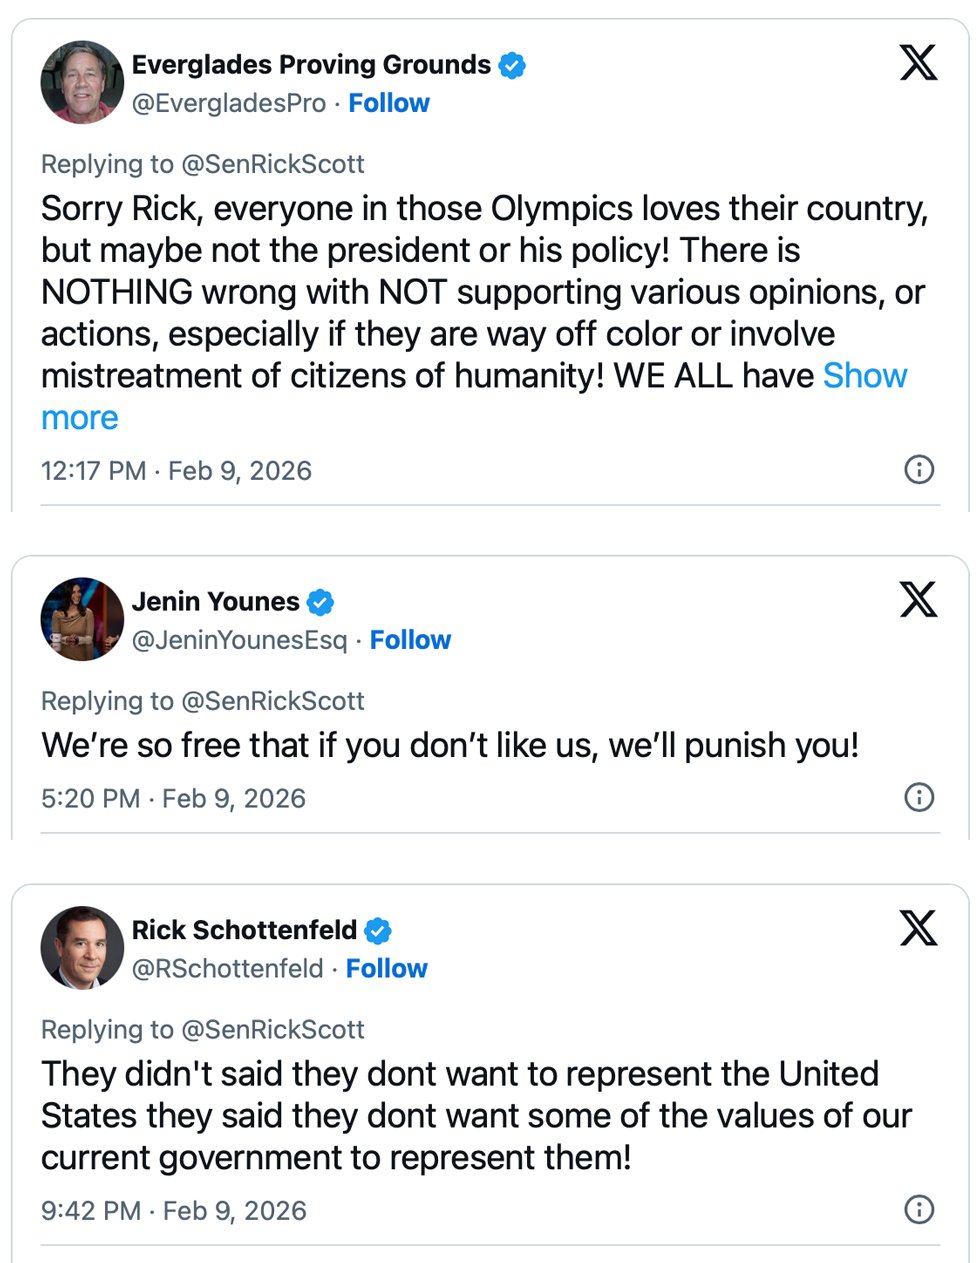This screenshot has width=980, height=1263.
Task: Open the Jenin Younes display name link
Action: pos(215,602)
